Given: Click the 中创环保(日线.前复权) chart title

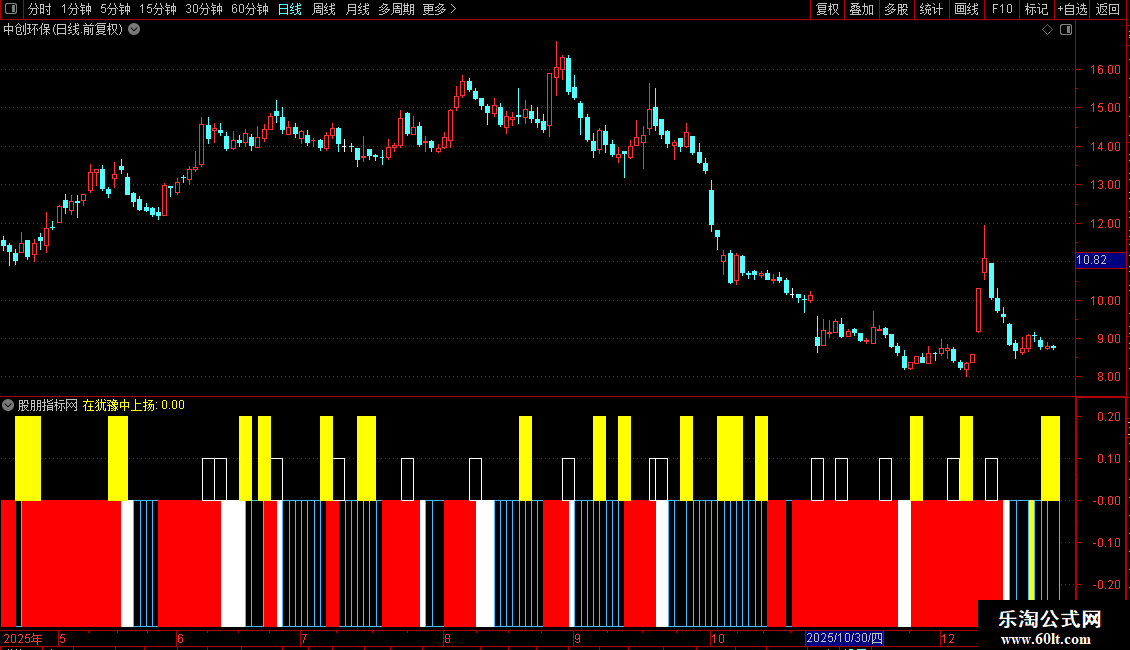Looking at the screenshot, I should [63, 30].
